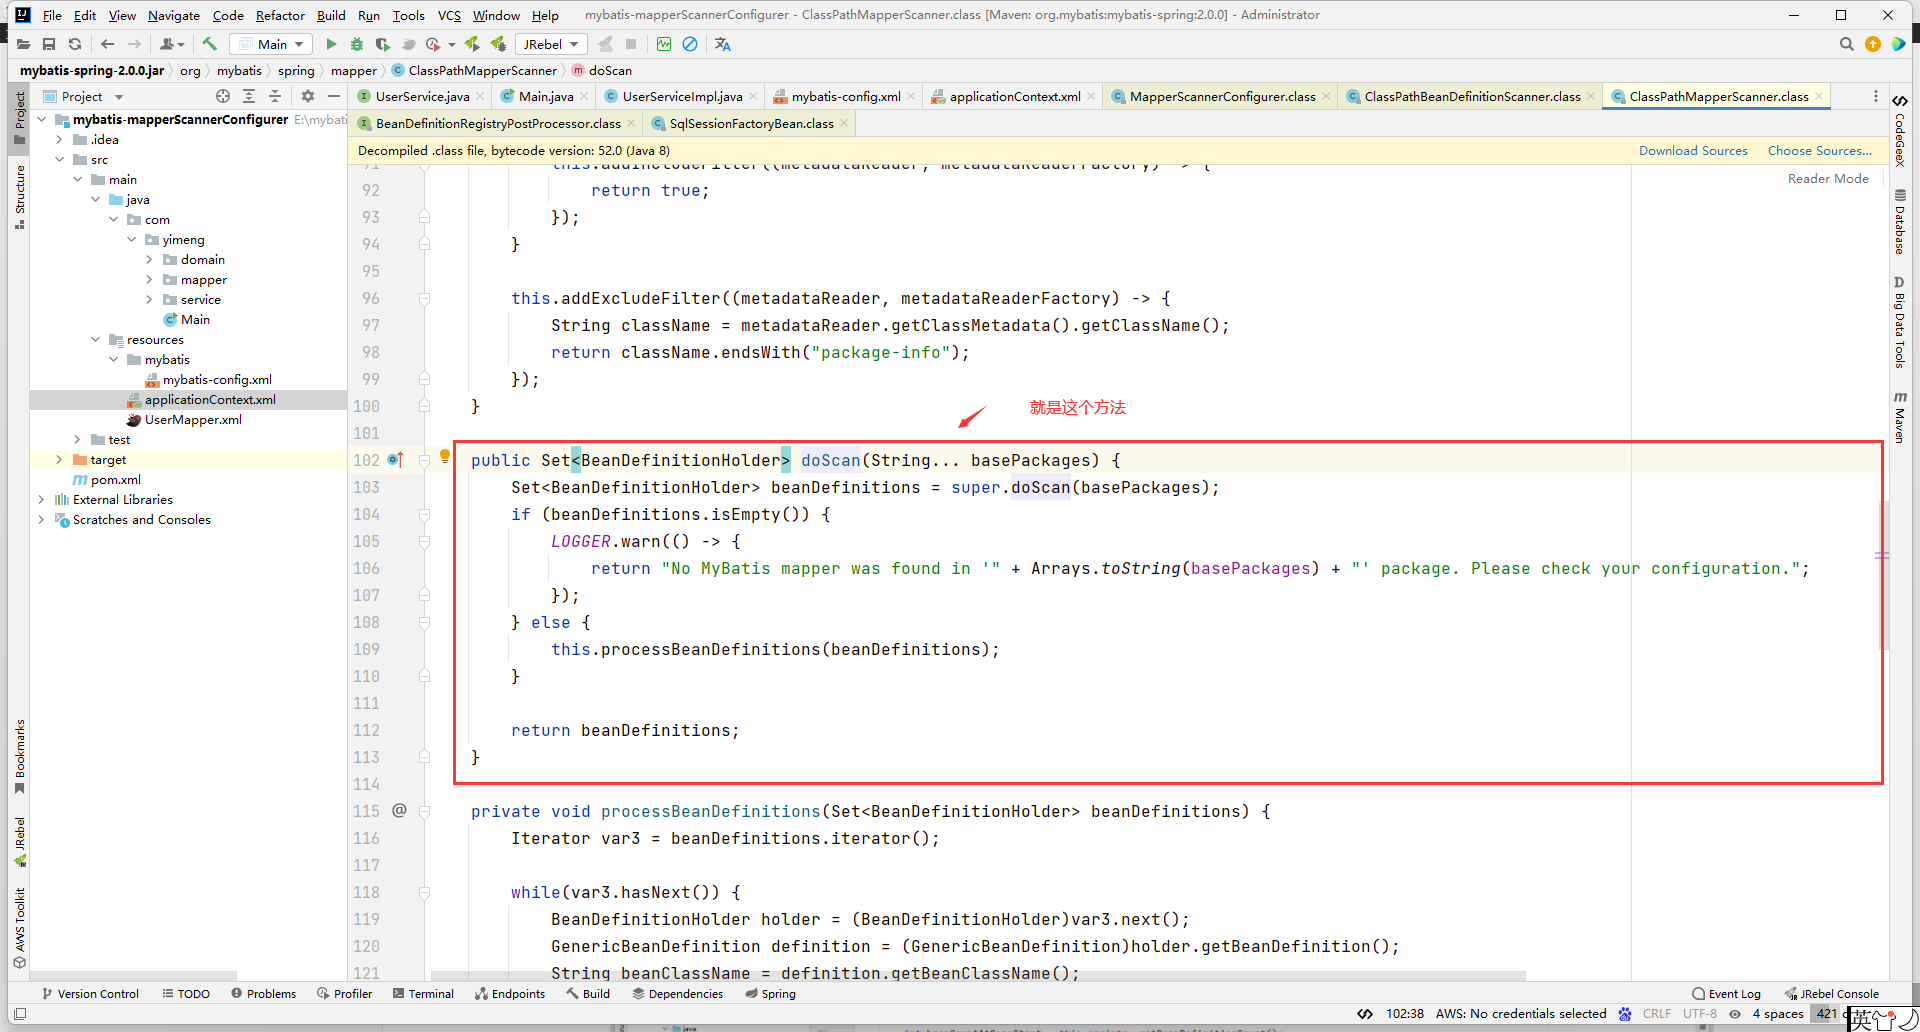Click Download Sources link
The image size is (1920, 1032).
(x=1693, y=151)
